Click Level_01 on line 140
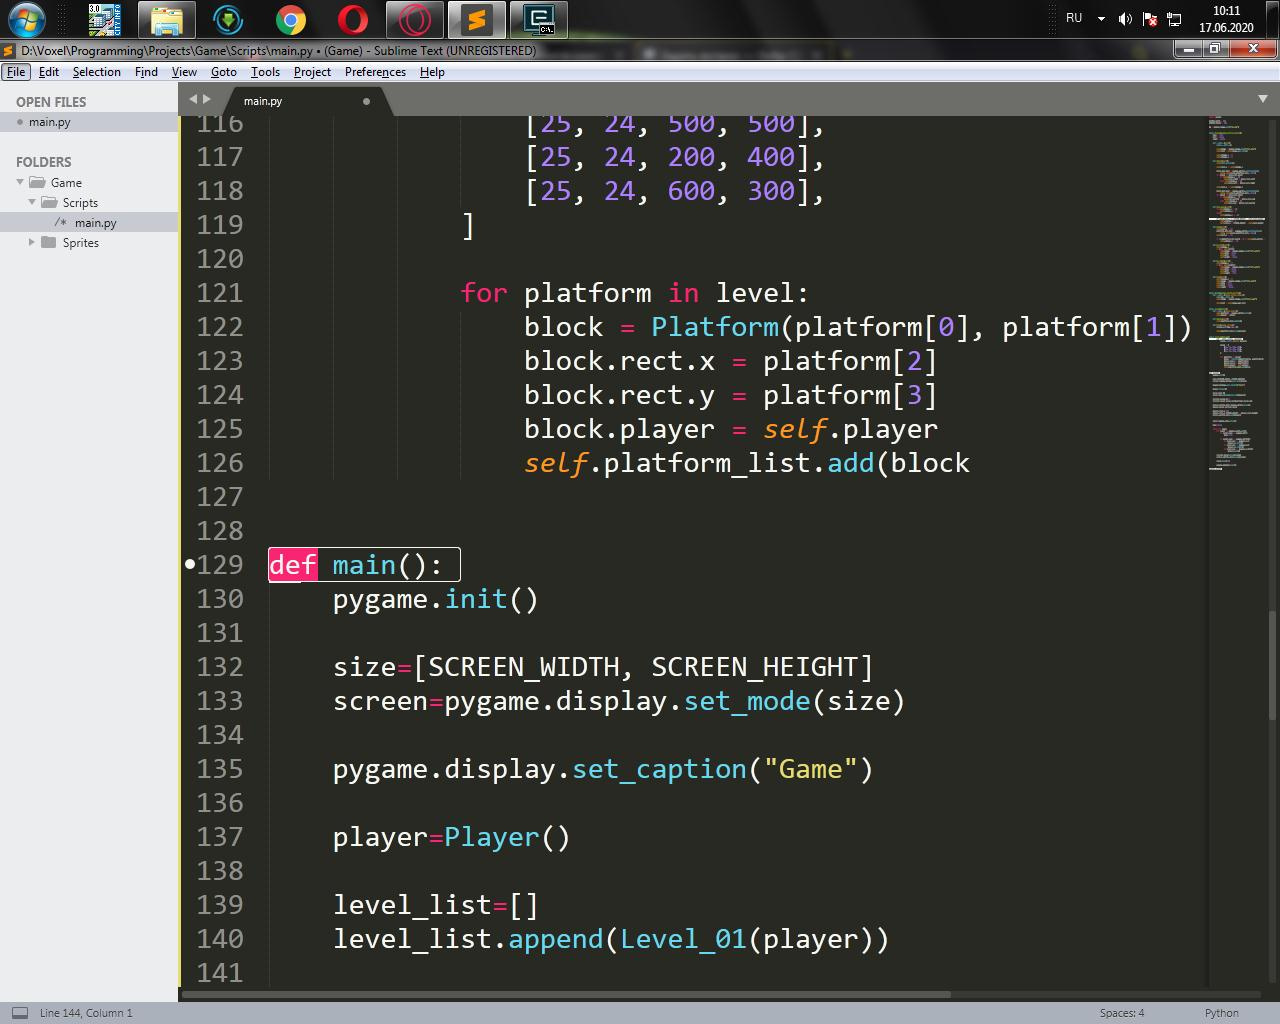Viewport: 1280px width, 1024px height. tap(683, 939)
